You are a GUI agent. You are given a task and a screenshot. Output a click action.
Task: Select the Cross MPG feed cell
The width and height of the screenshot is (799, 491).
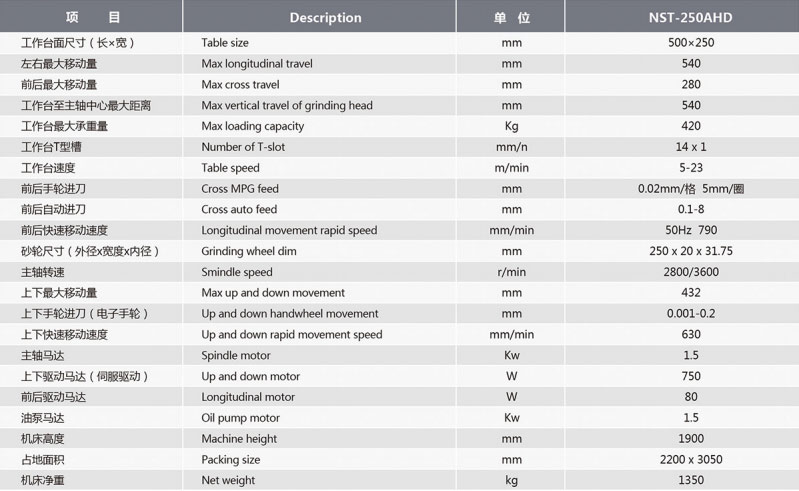click(240, 189)
